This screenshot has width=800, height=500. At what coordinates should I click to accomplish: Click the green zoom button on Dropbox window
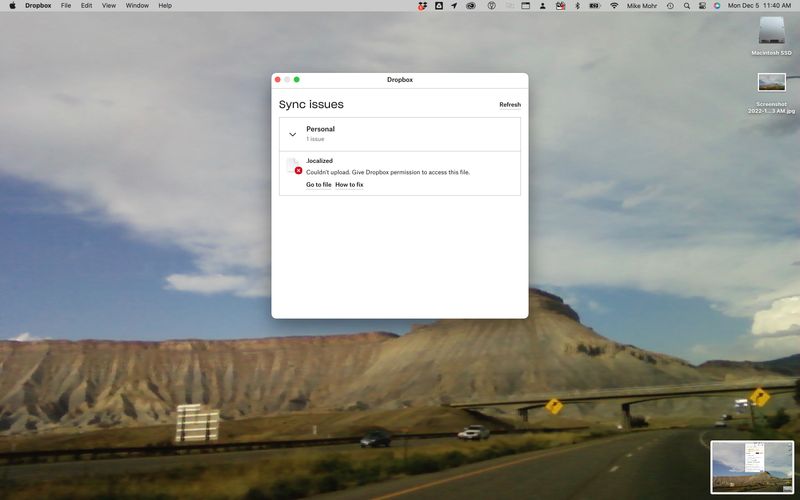tap(296, 80)
